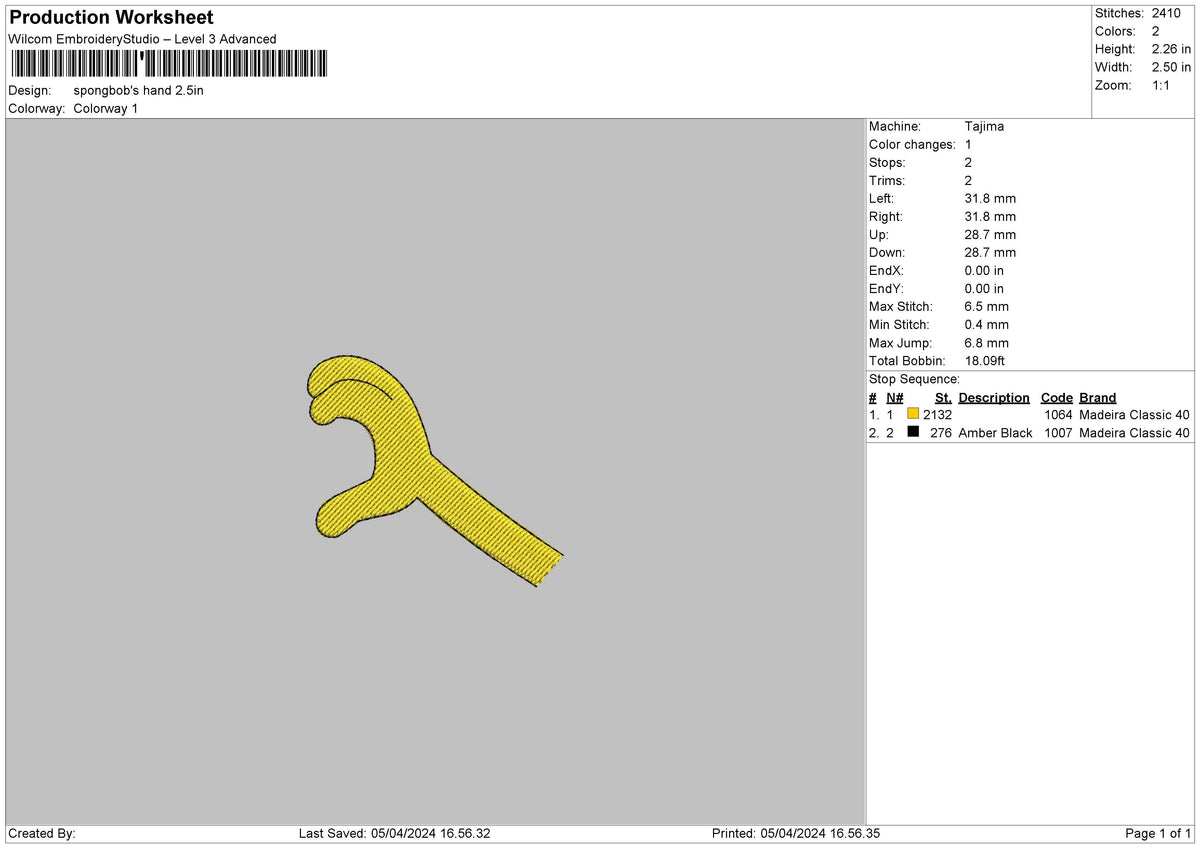Image resolution: width=1200 pixels, height=848 pixels.
Task: Click the Machine value Tajima
Action: click(x=984, y=127)
